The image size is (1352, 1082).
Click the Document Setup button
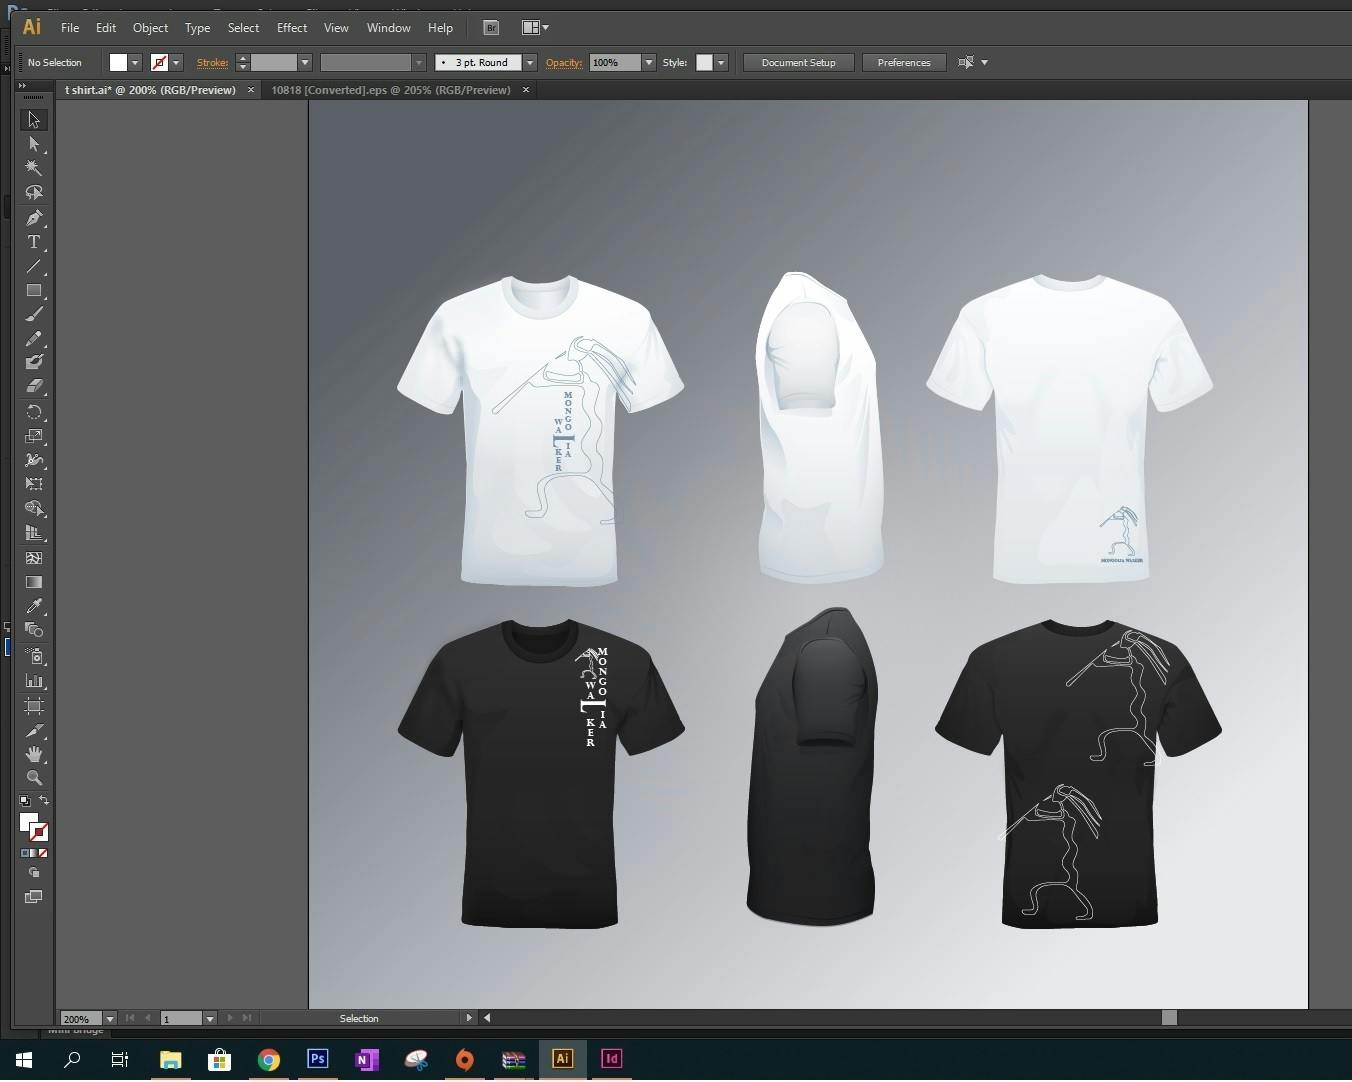[798, 62]
